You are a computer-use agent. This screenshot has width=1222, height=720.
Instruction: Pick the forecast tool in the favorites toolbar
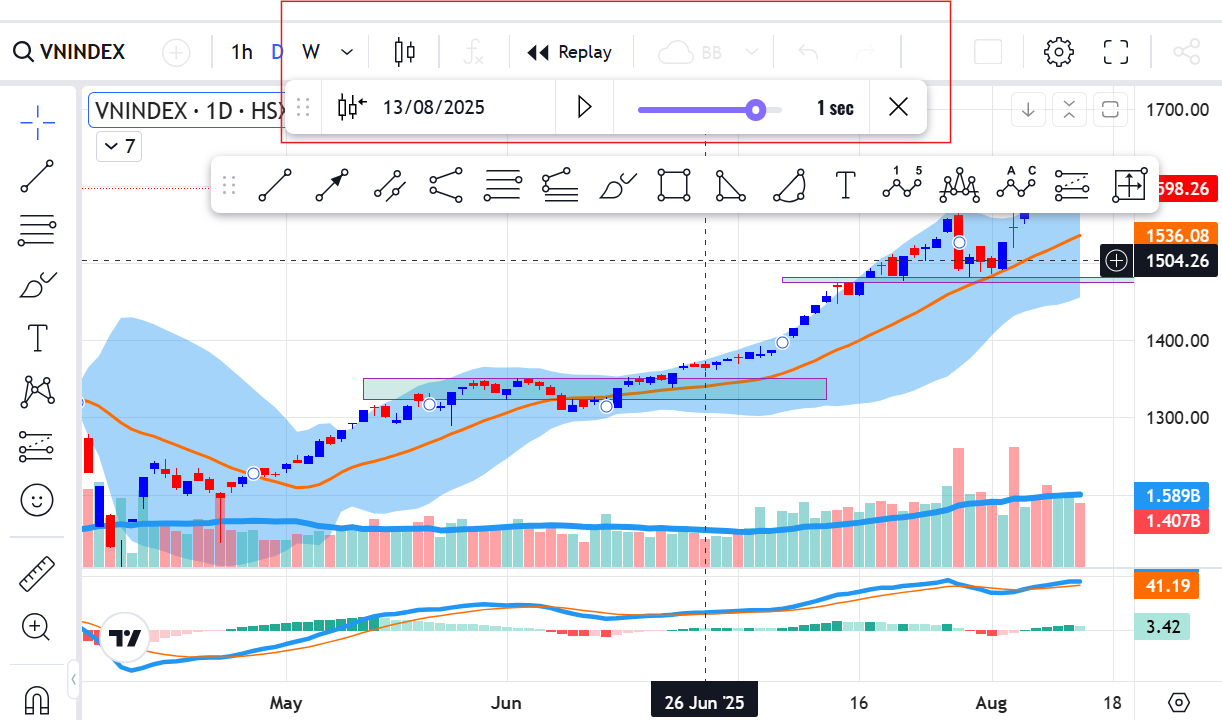click(1072, 185)
